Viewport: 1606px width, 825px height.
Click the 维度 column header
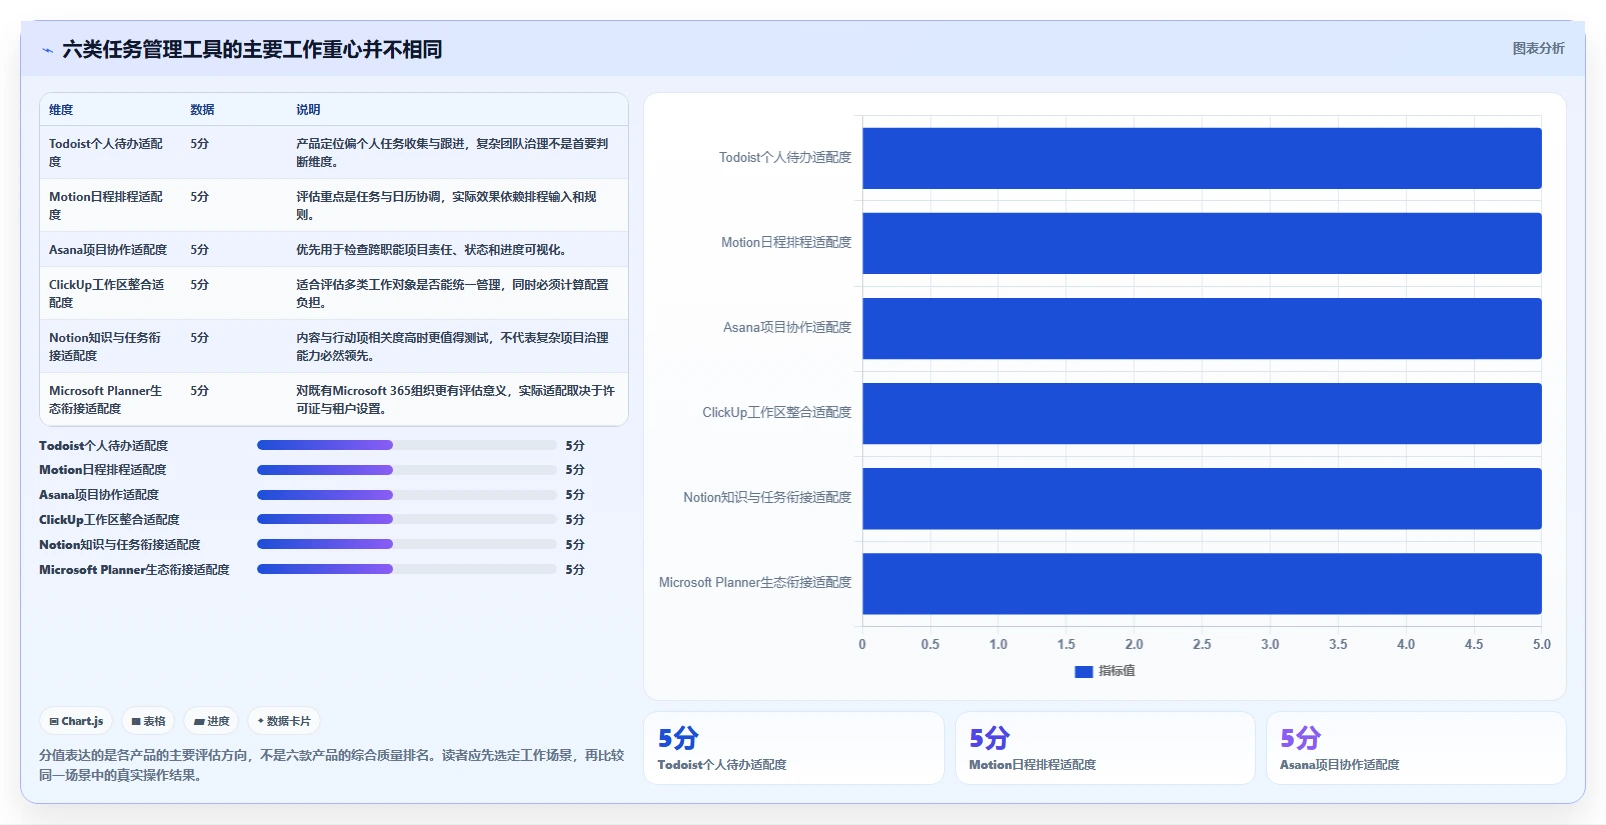click(x=61, y=110)
